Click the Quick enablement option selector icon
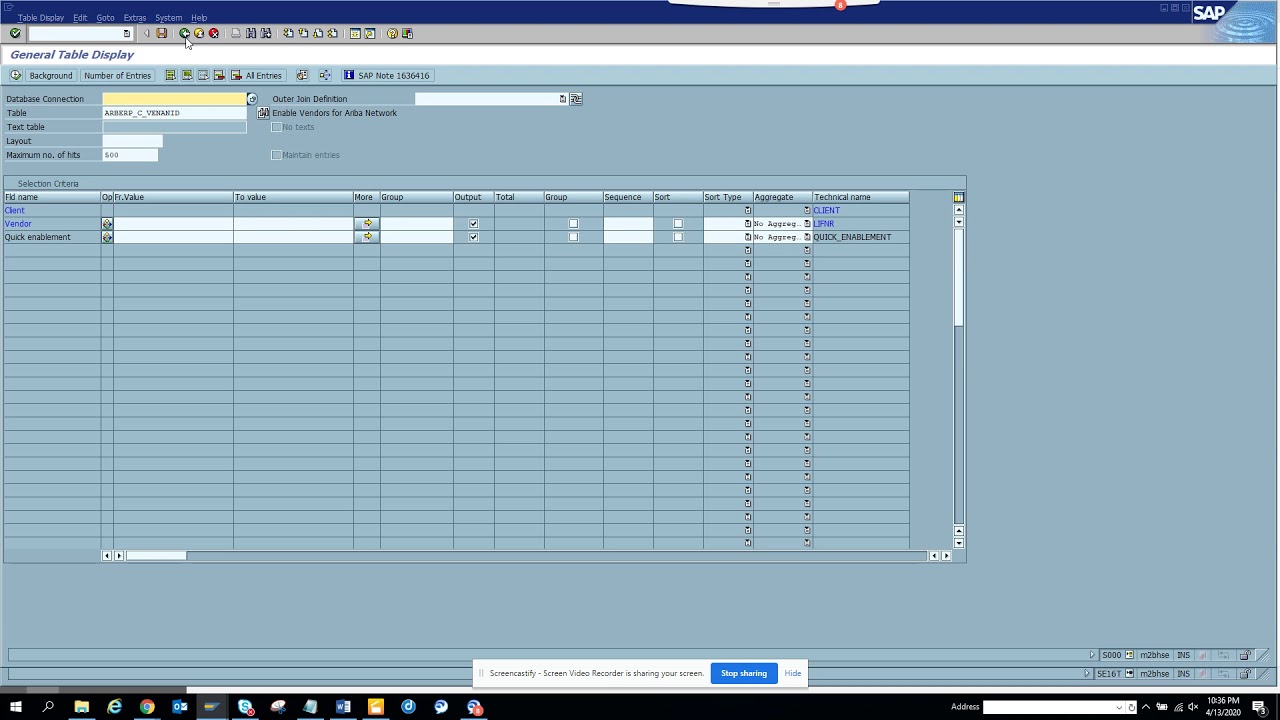The height and width of the screenshot is (720, 1280). coord(107,237)
